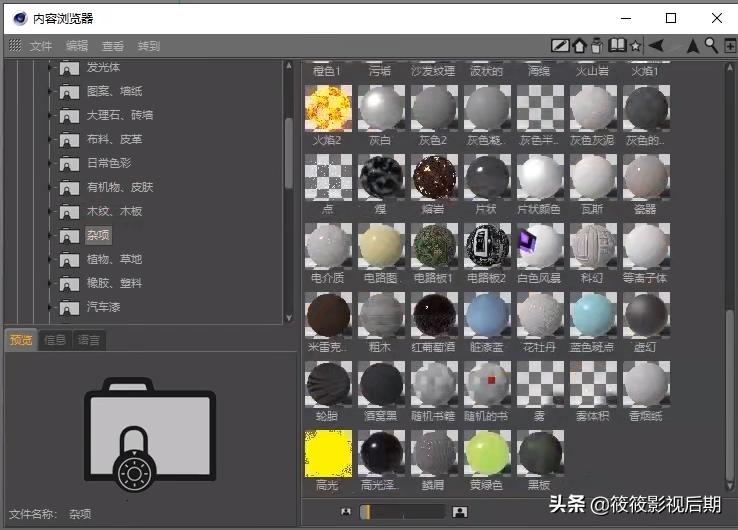
Task: Select the 红葡萄酒 material thumbnail
Action: coord(434,315)
